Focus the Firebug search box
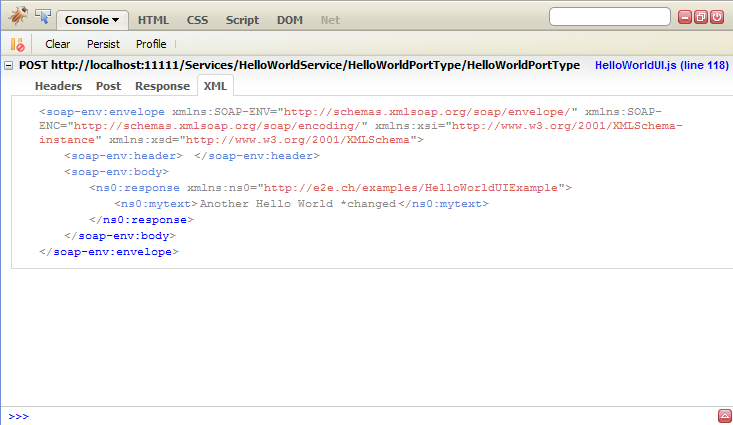The height and width of the screenshot is (425, 733). point(610,17)
